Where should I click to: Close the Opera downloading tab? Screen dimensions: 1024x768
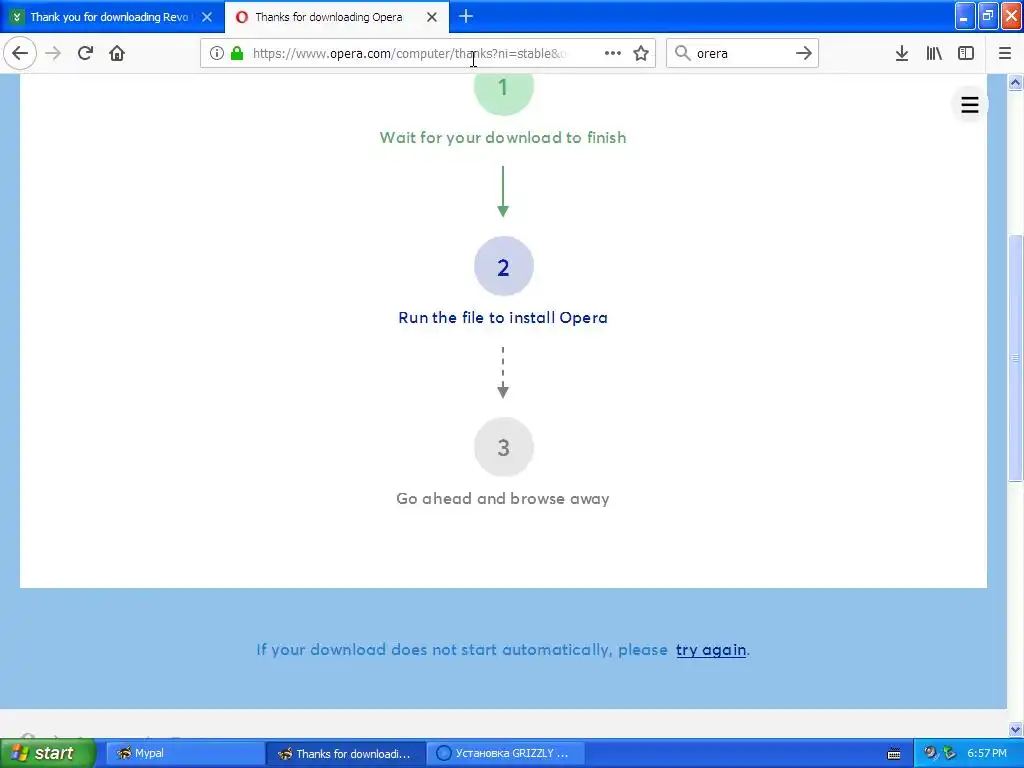432,17
